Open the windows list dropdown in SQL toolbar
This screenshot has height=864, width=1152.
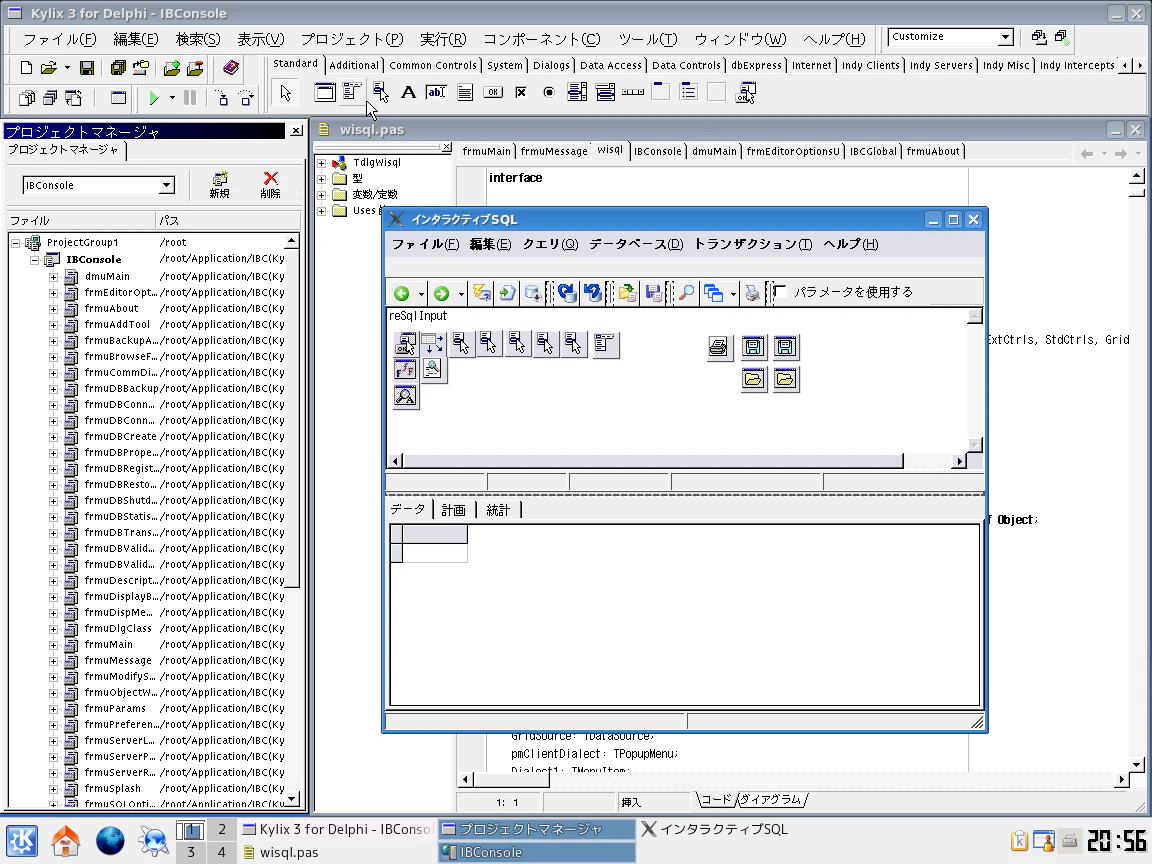tap(733, 294)
